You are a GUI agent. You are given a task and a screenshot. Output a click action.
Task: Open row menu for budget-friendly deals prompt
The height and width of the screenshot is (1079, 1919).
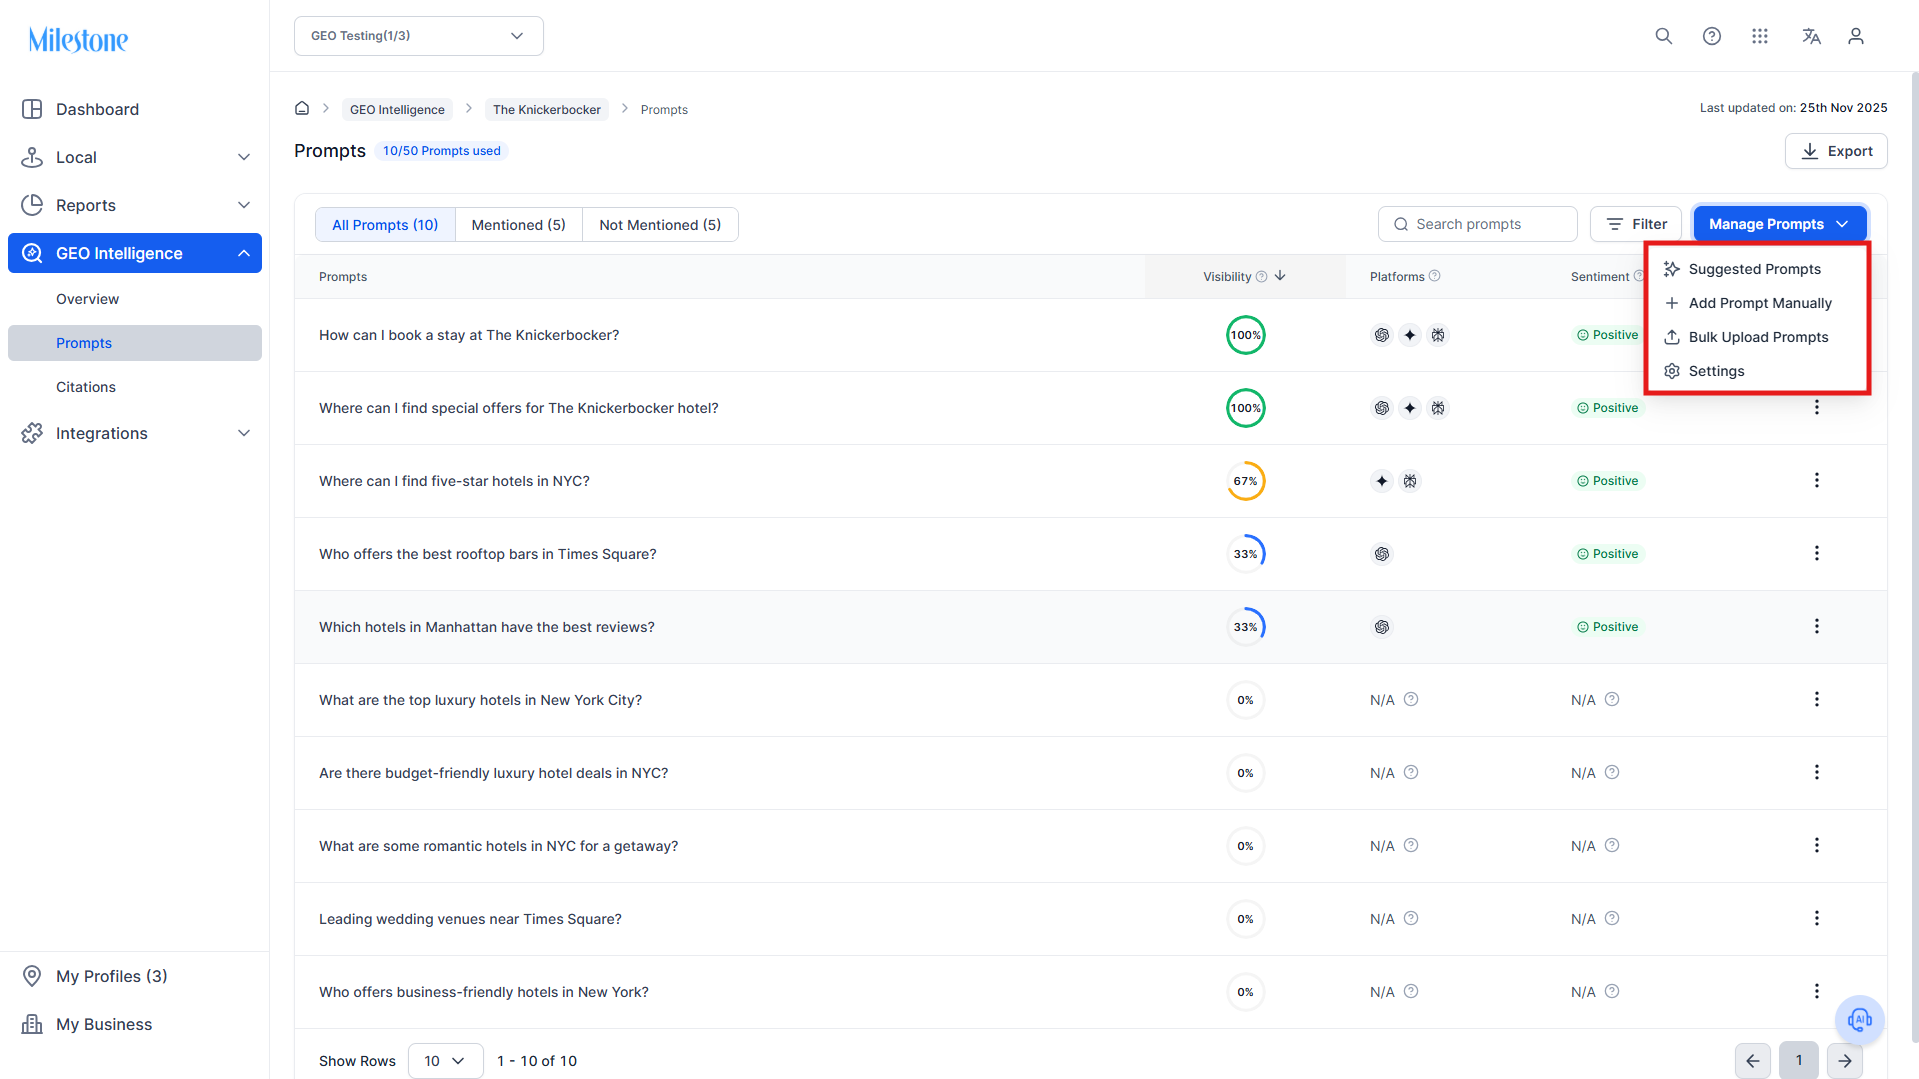click(1817, 773)
